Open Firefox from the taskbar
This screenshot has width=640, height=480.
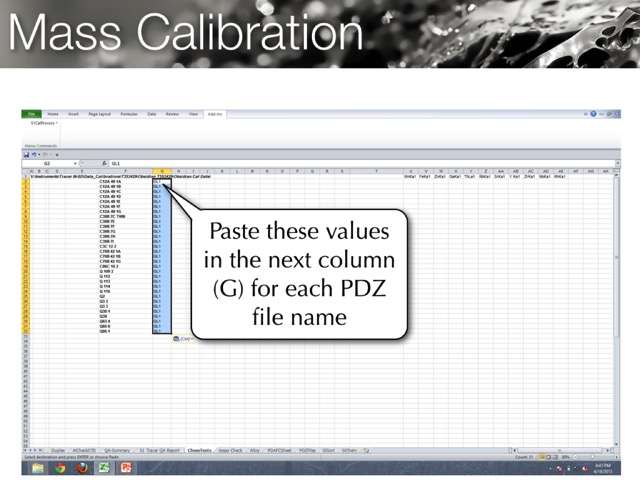[82, 467]
